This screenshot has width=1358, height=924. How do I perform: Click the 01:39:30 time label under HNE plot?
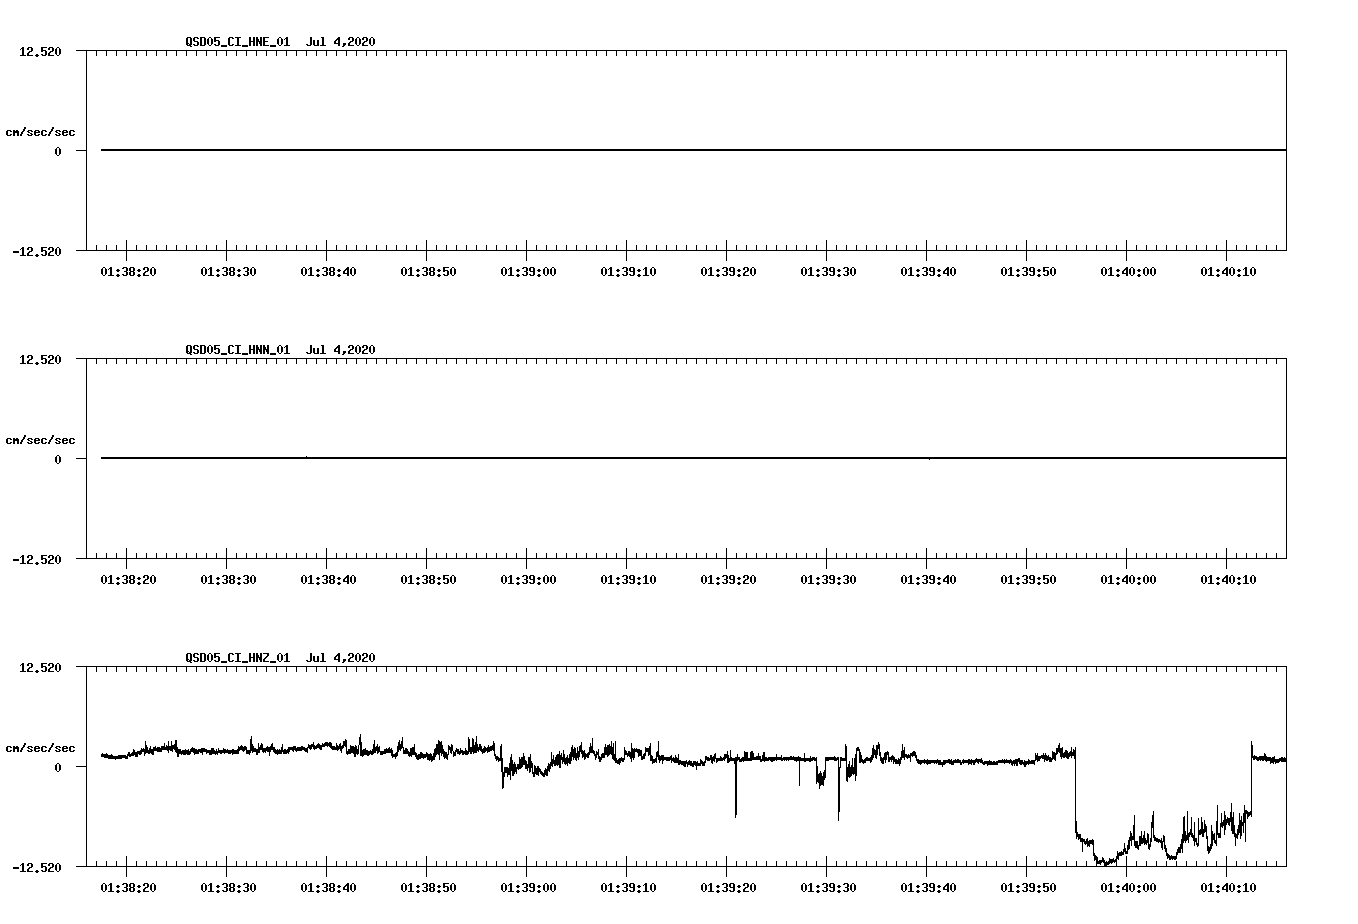click(828, 272)
